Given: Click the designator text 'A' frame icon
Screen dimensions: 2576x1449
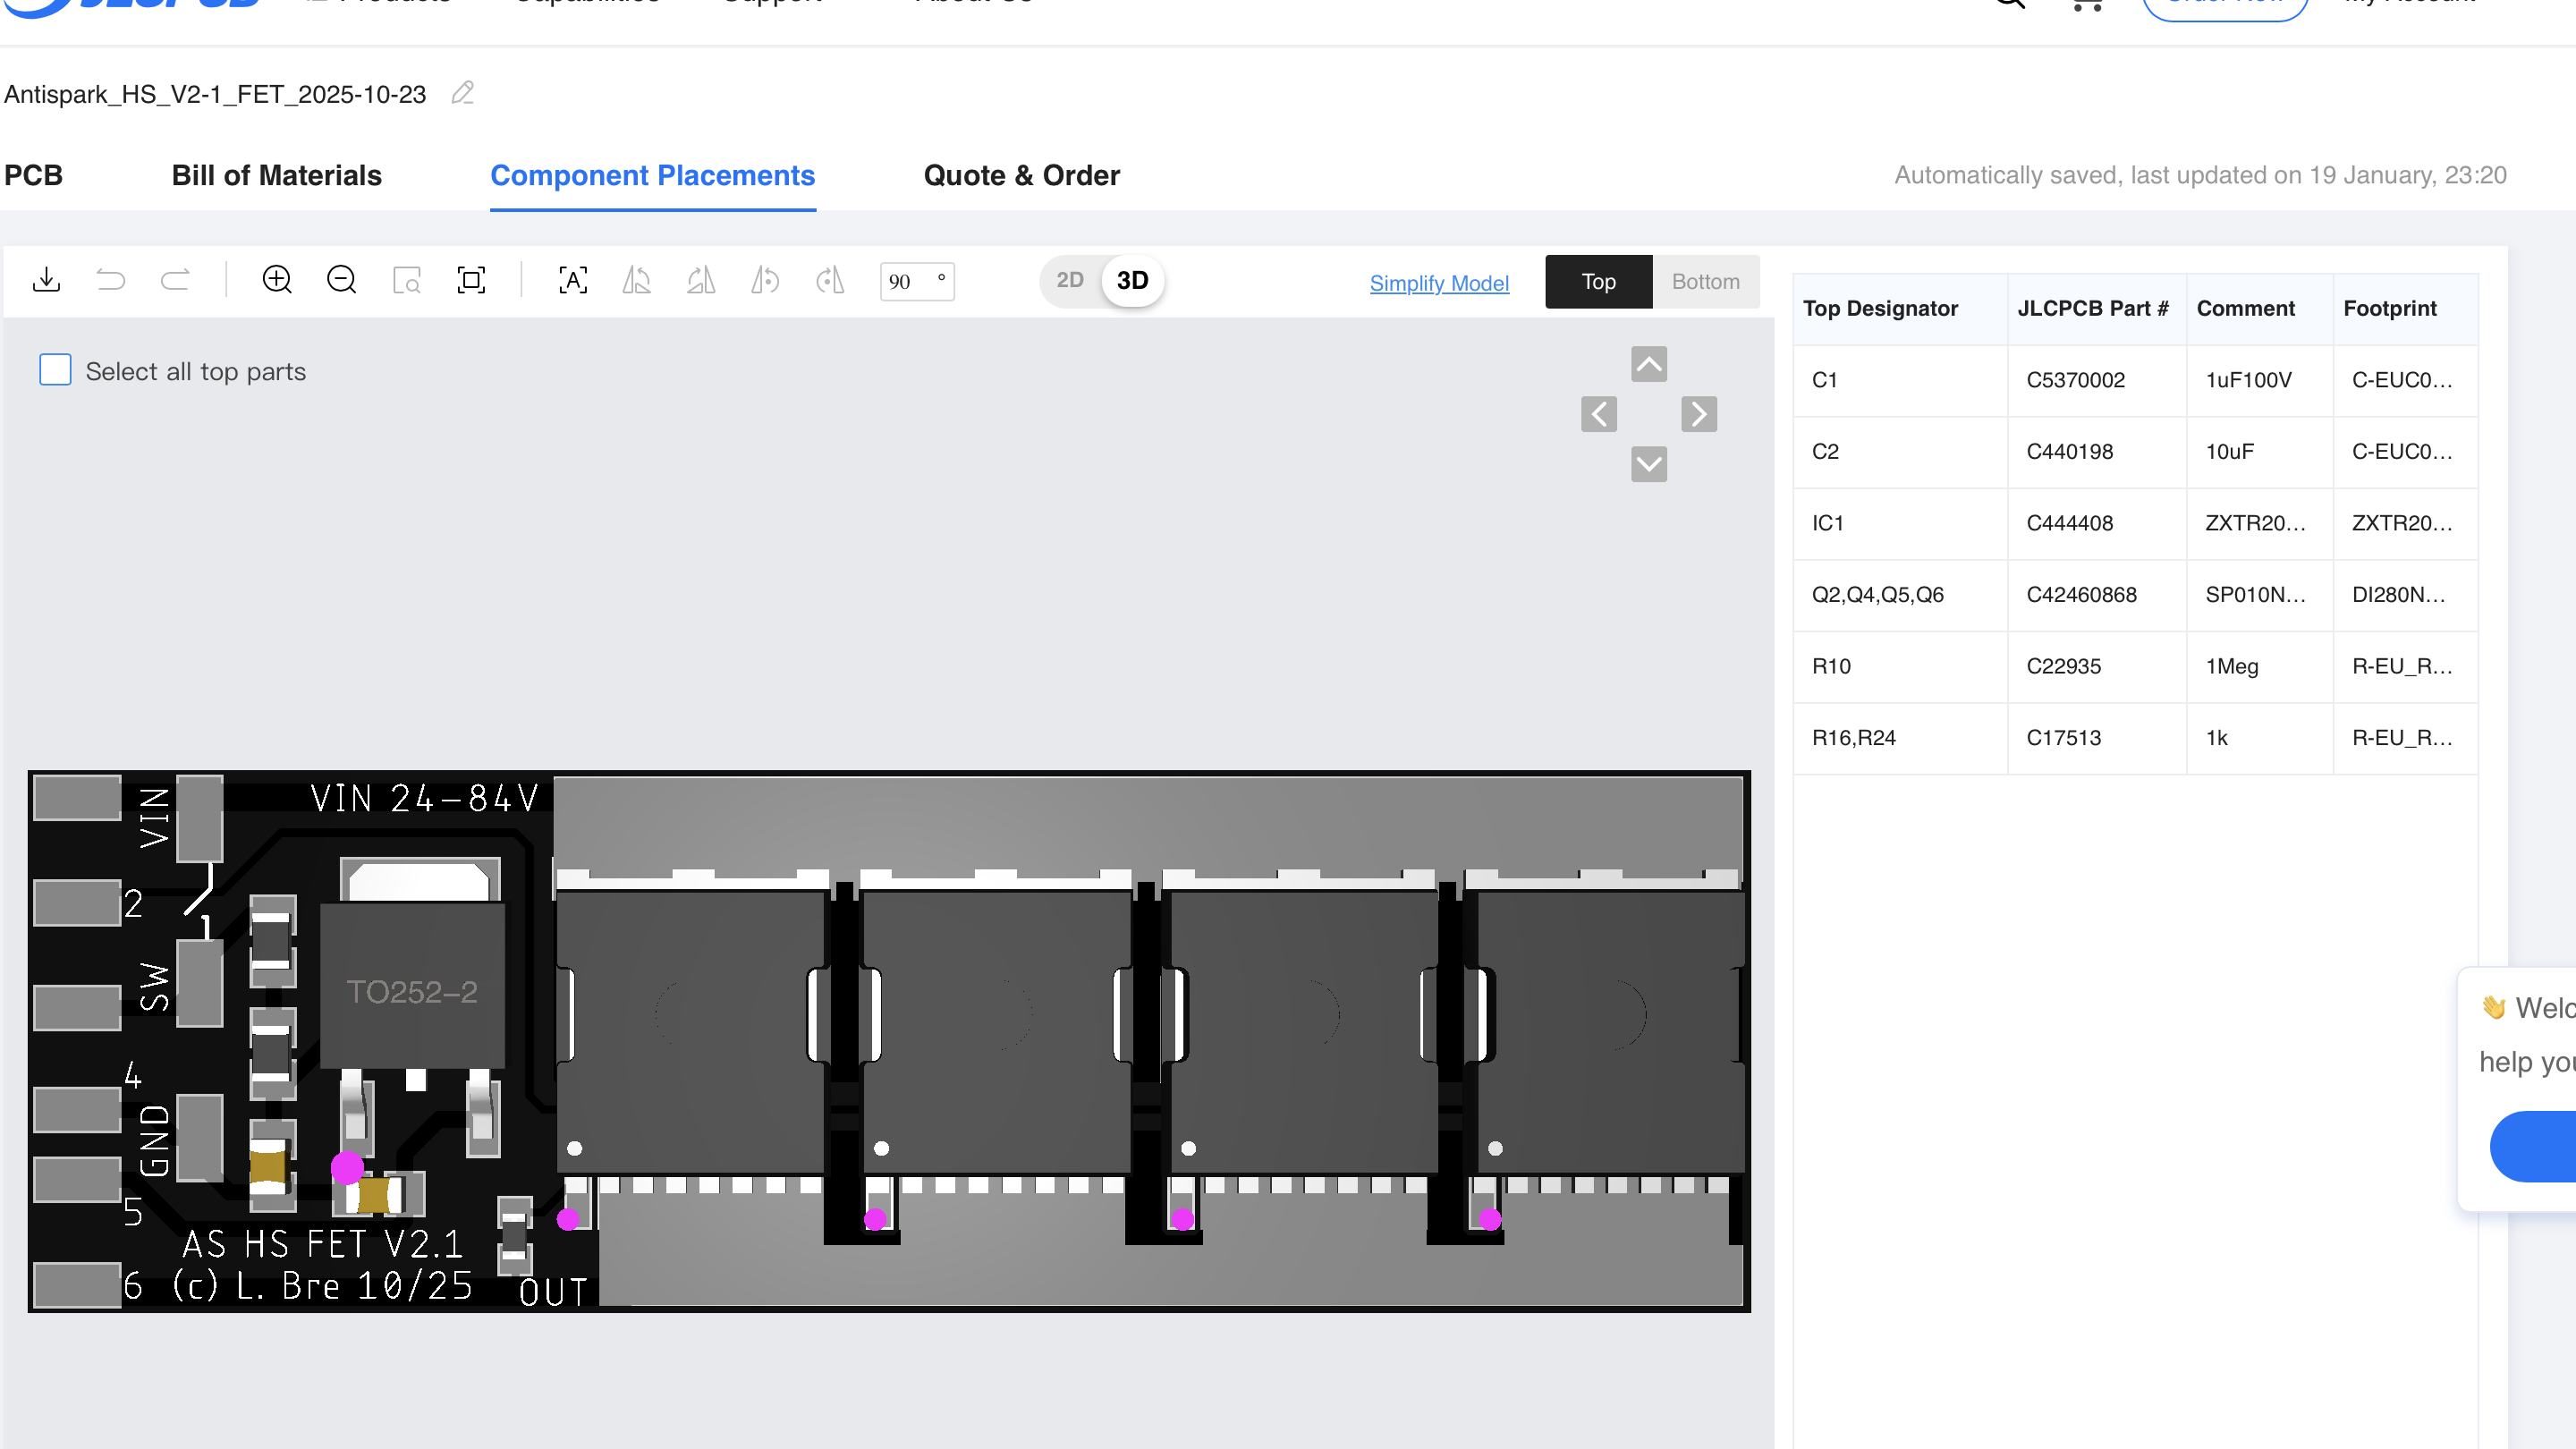Looking at the screenshot, I should coord(573,280).
